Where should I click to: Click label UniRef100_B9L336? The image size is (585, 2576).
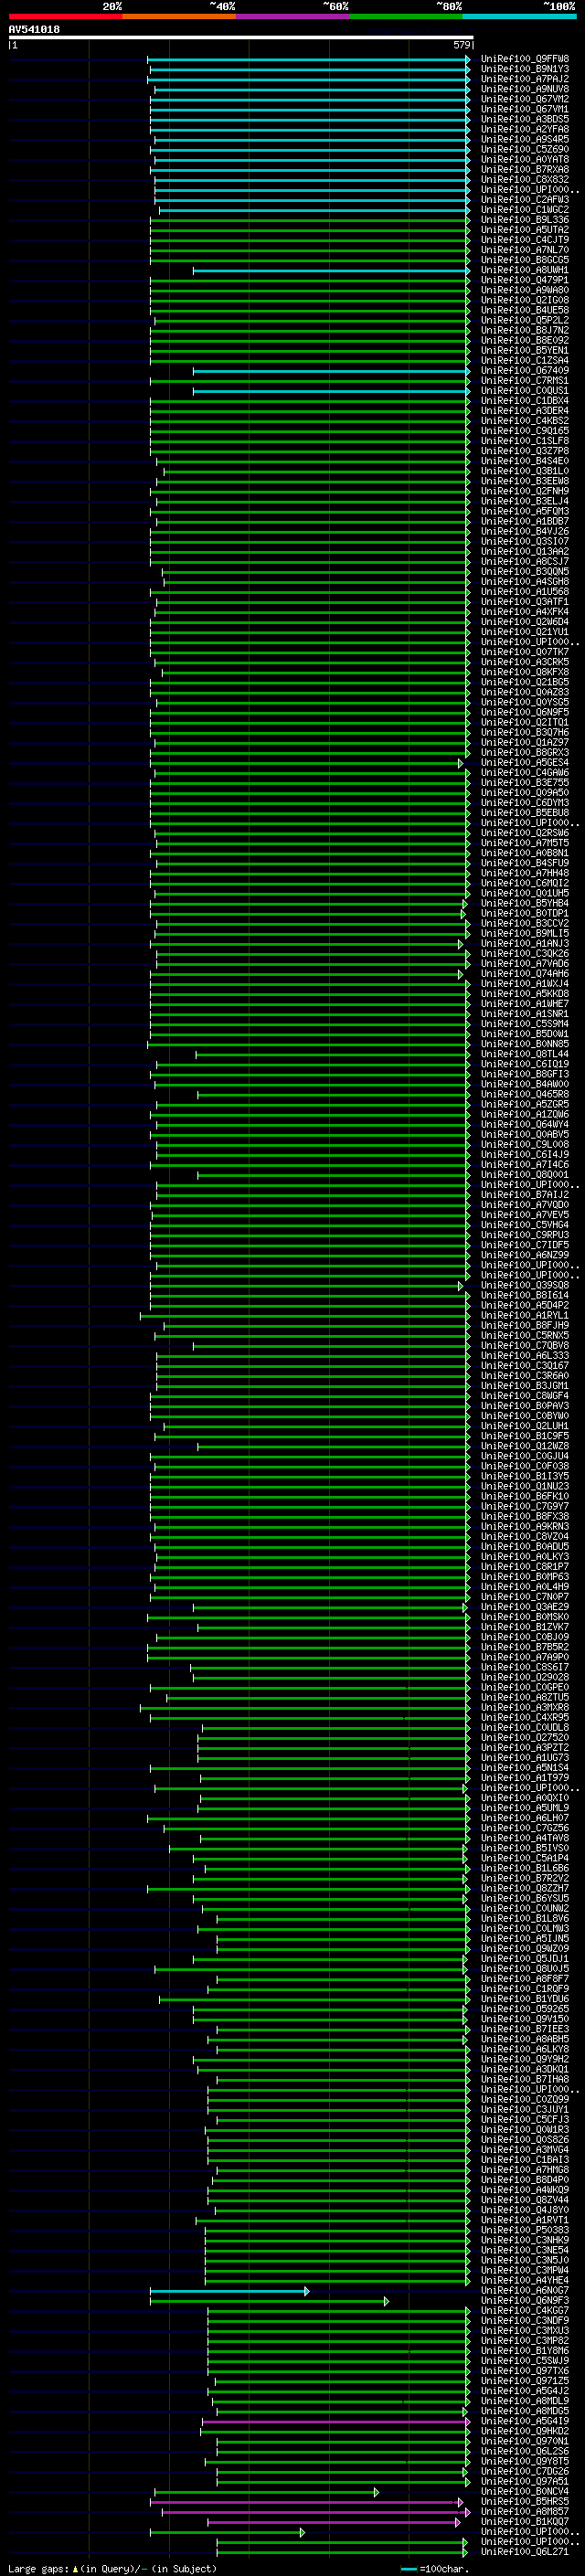pyautogui.click(x=525, y=220)
